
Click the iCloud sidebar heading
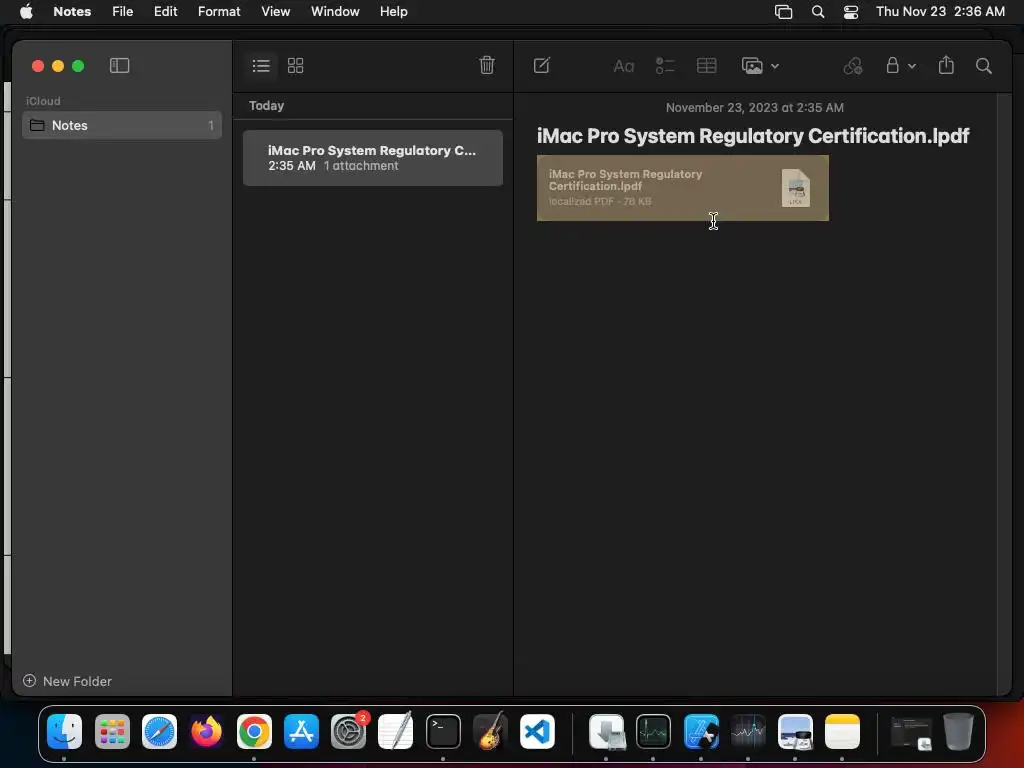43,101
